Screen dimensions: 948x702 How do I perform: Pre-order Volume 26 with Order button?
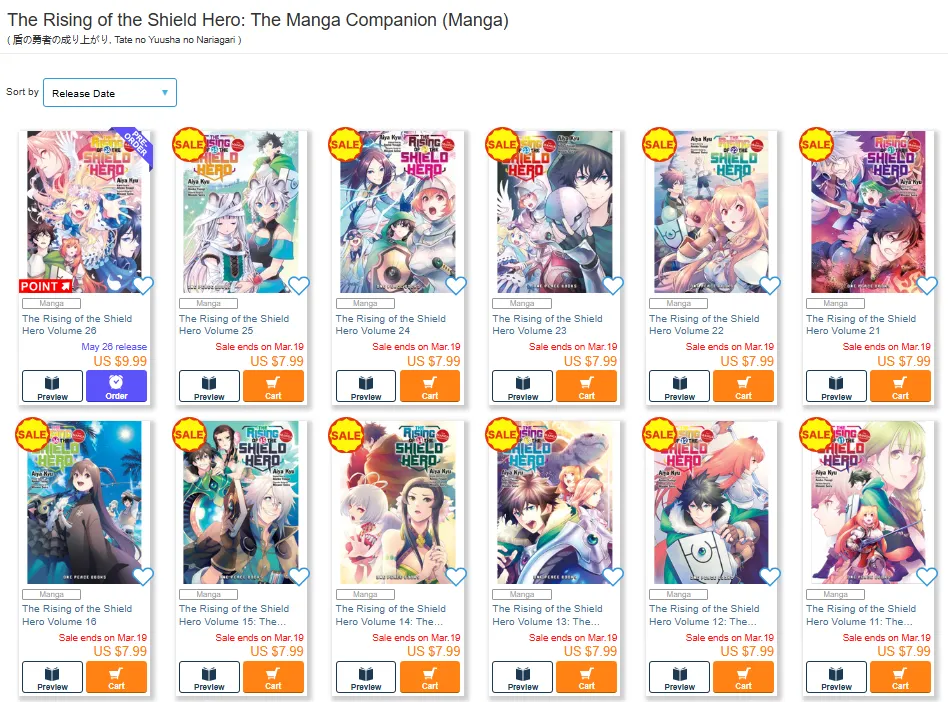[x=116, y=386]
